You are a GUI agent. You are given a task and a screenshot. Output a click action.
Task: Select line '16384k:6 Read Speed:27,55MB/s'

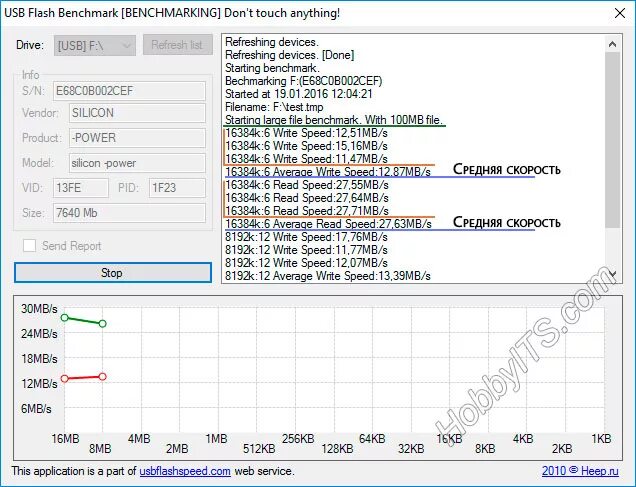click(x=307, y=185)
